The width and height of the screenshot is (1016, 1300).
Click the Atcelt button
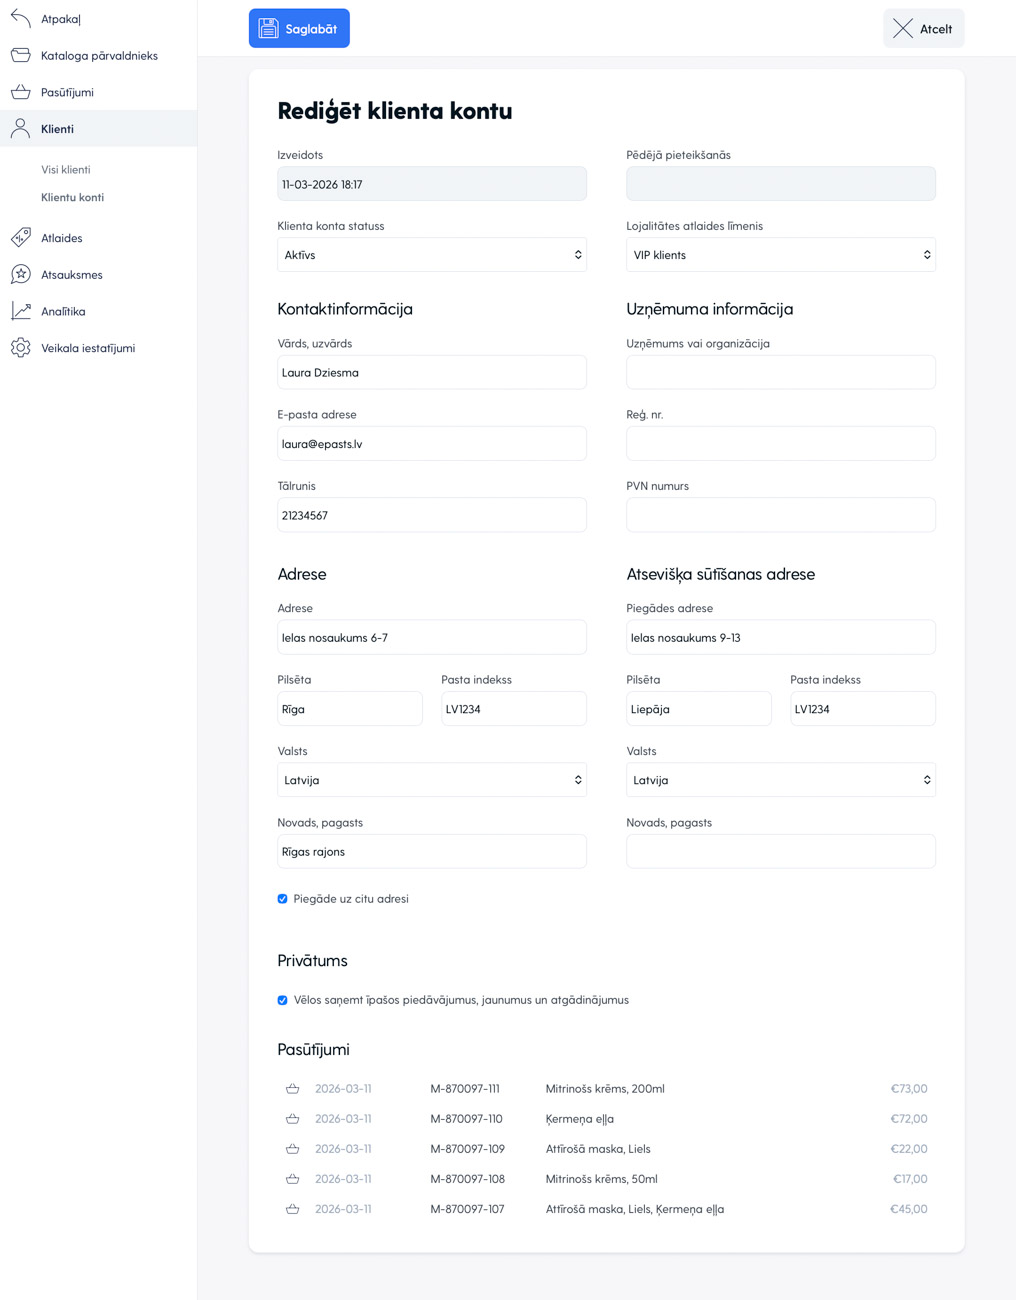(x=923, y=29)
